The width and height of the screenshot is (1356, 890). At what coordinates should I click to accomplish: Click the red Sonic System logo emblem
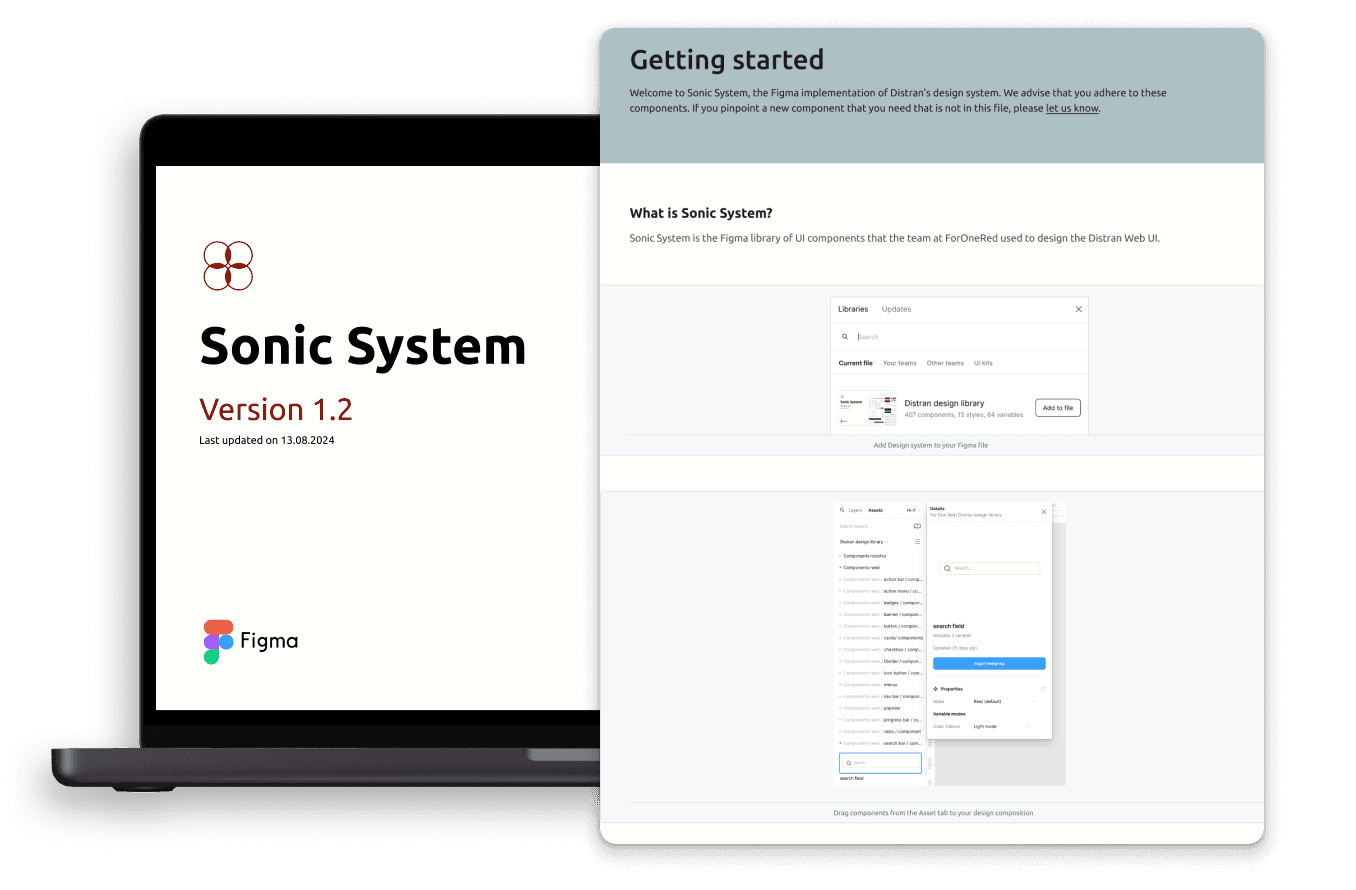pyautogui.click(x=228, y=266)
